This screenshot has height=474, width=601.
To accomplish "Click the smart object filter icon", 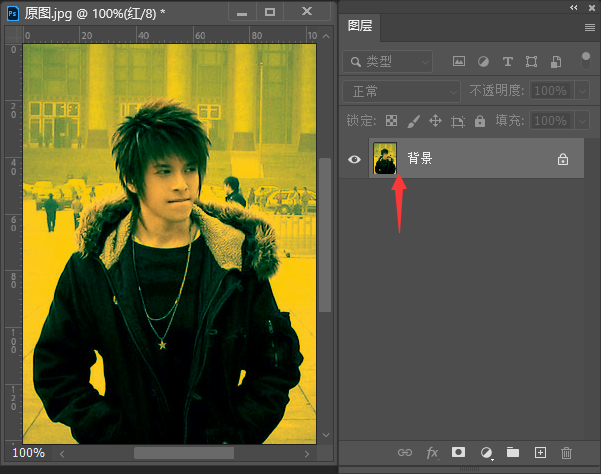I will pyautogui.click(x=555, y=61).
